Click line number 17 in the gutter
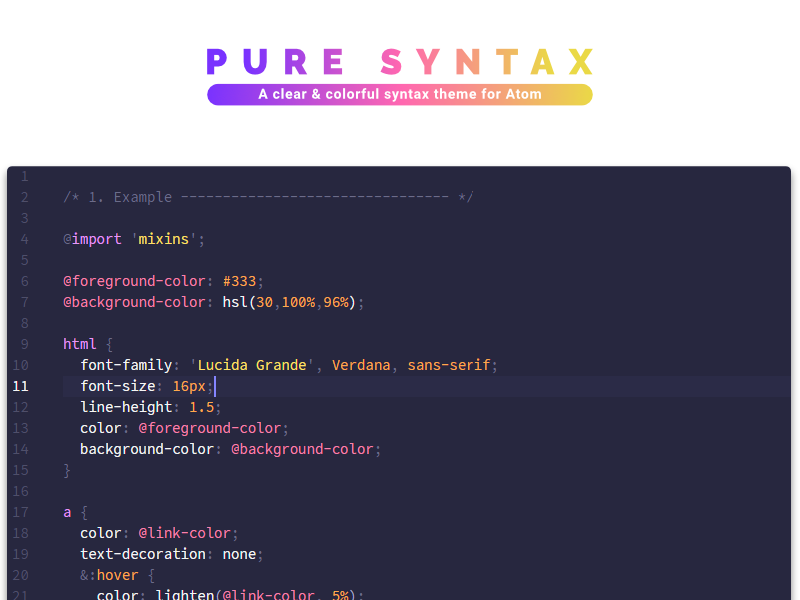Viewport: 800px width, 600px height. click(20, 512)
